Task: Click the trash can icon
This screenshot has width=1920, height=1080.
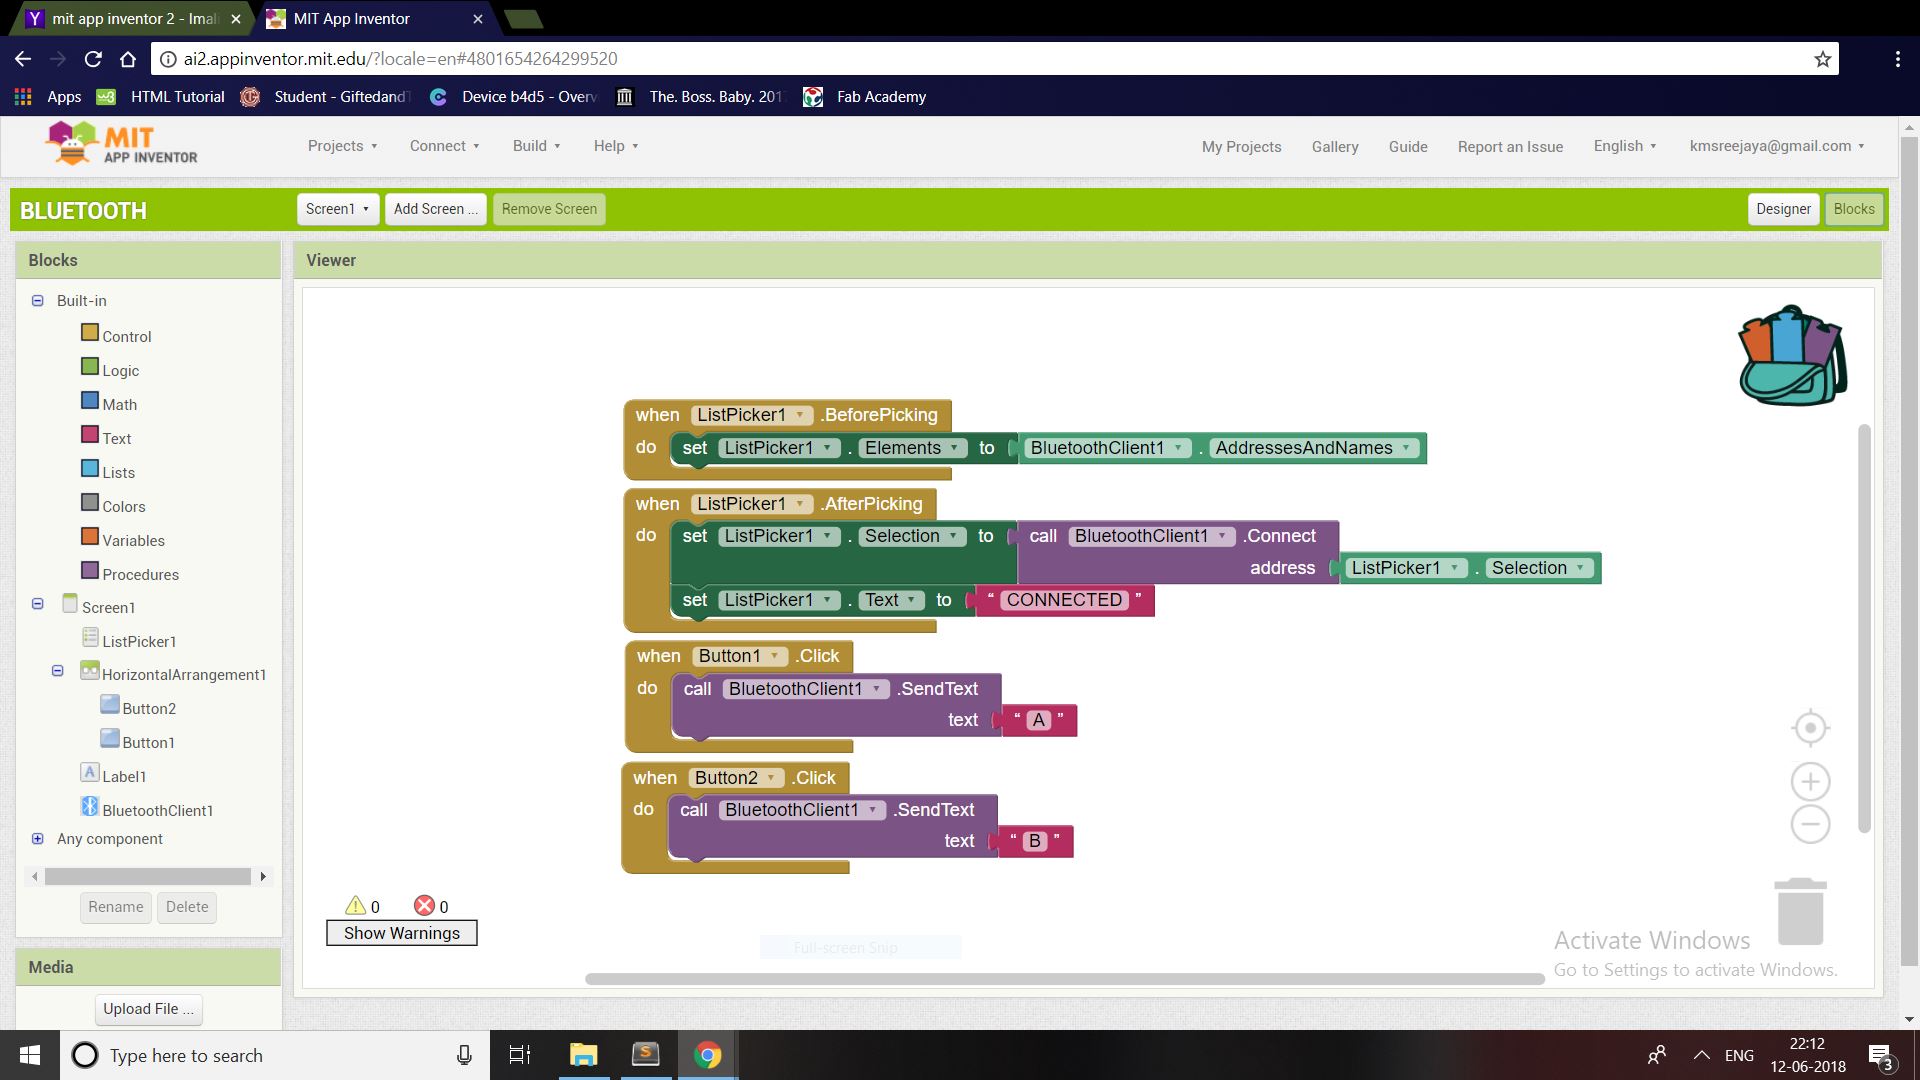Action: [1800, 911]
